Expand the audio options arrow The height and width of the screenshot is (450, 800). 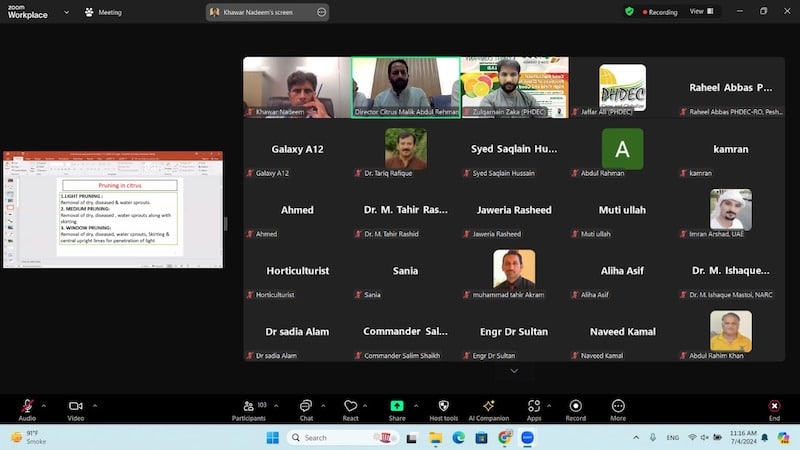(44, 405)
